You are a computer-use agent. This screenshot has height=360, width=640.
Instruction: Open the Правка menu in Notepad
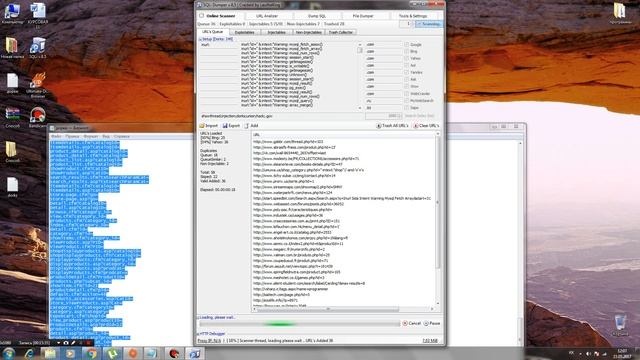(72, 136)
